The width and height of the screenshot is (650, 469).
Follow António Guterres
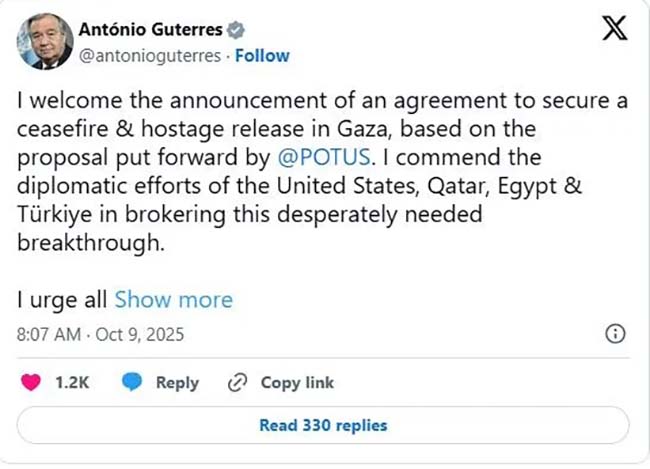262,55
